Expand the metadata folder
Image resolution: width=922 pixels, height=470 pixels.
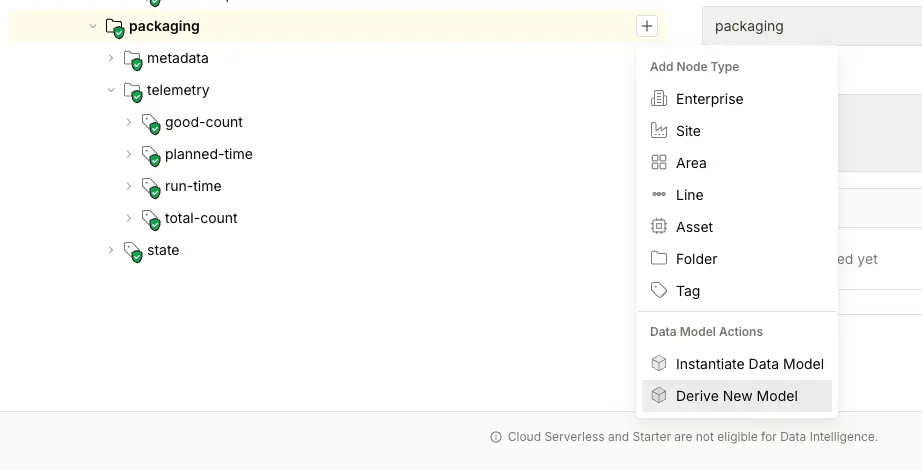111,58
